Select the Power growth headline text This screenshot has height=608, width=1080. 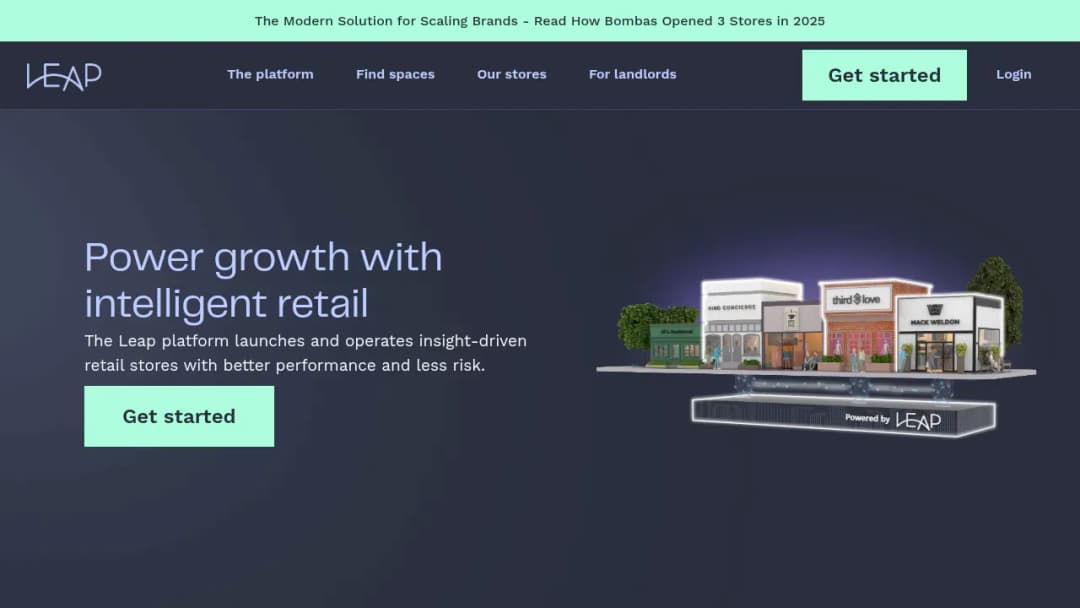tap(263, 280)
